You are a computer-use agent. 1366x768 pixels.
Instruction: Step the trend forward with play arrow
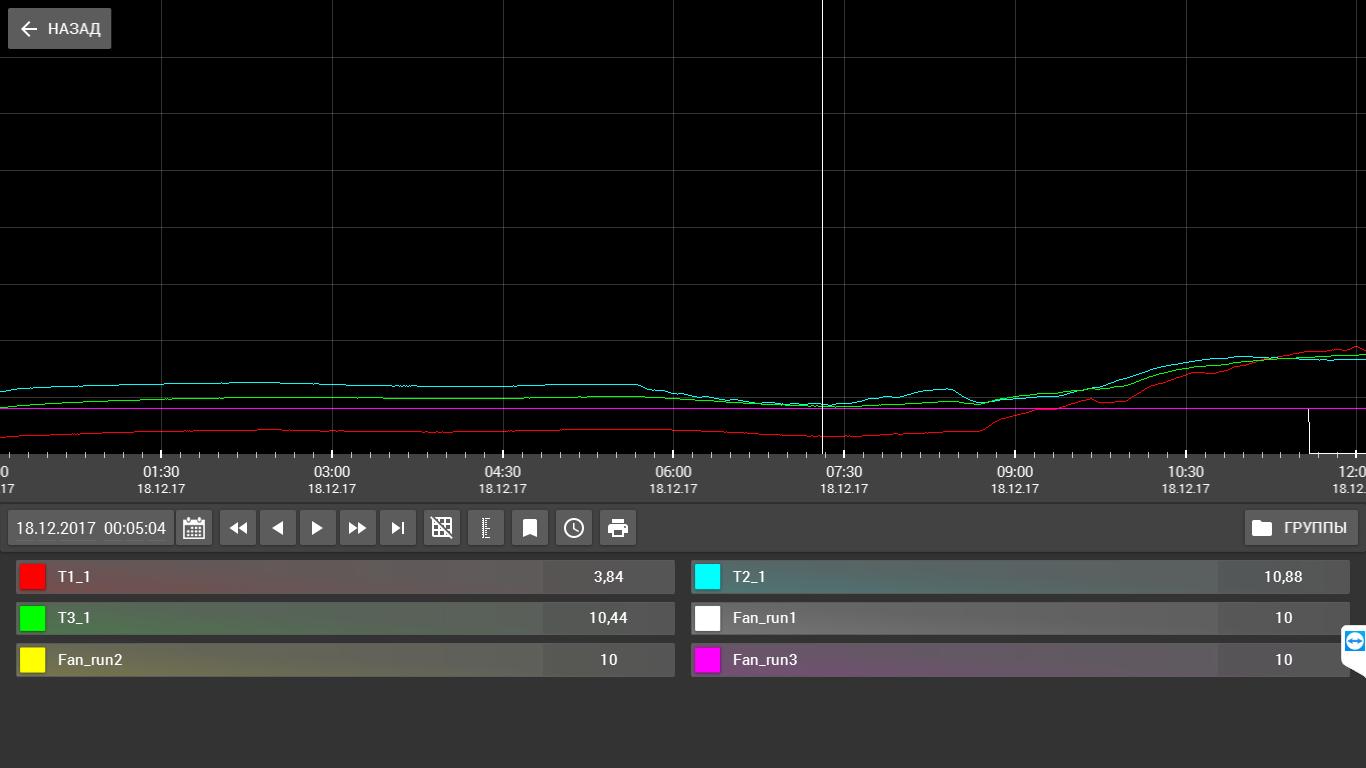317,528
